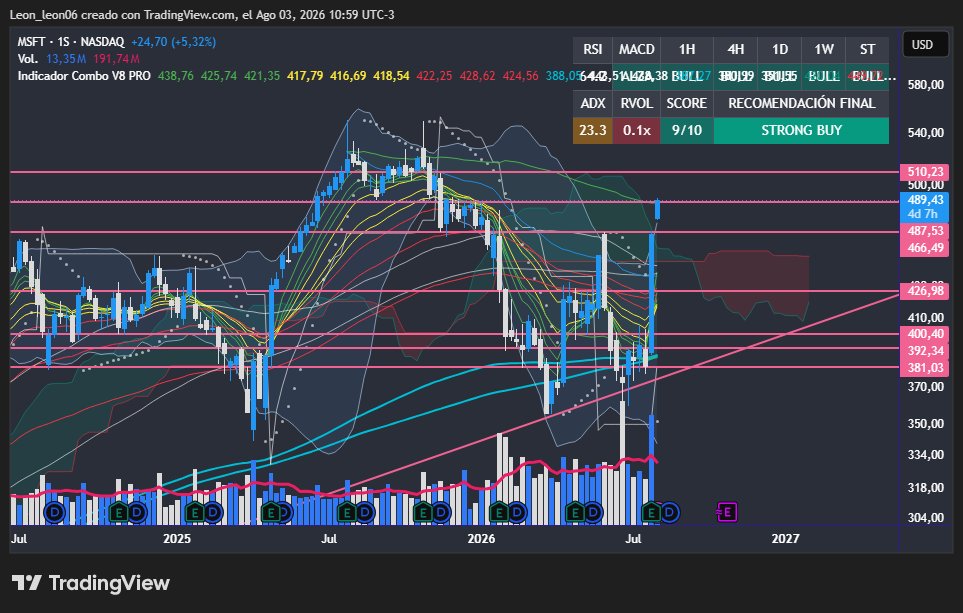Click the Vol. indicator legend label
This screenshot has height=613, width=963.
coord(28,59)
